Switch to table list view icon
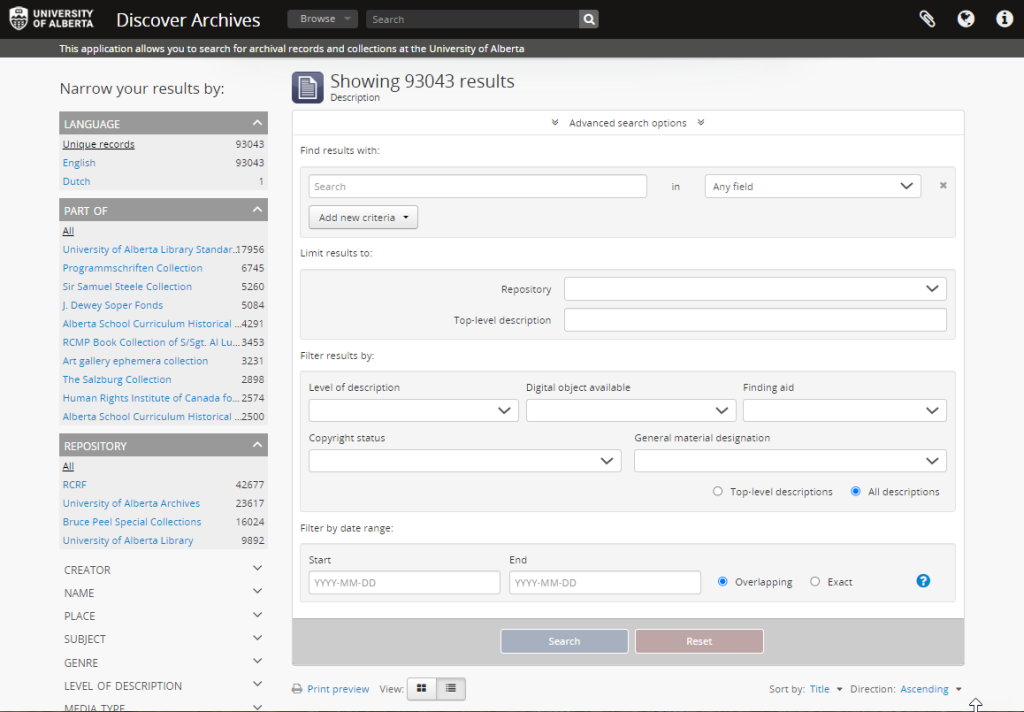Image resolution: width=1024 pixels, height=712 pixels. 451,688
